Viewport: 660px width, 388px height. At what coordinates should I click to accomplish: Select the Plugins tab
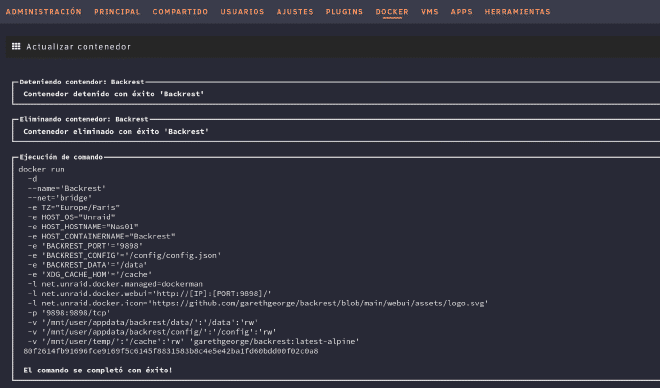point(344,12)
